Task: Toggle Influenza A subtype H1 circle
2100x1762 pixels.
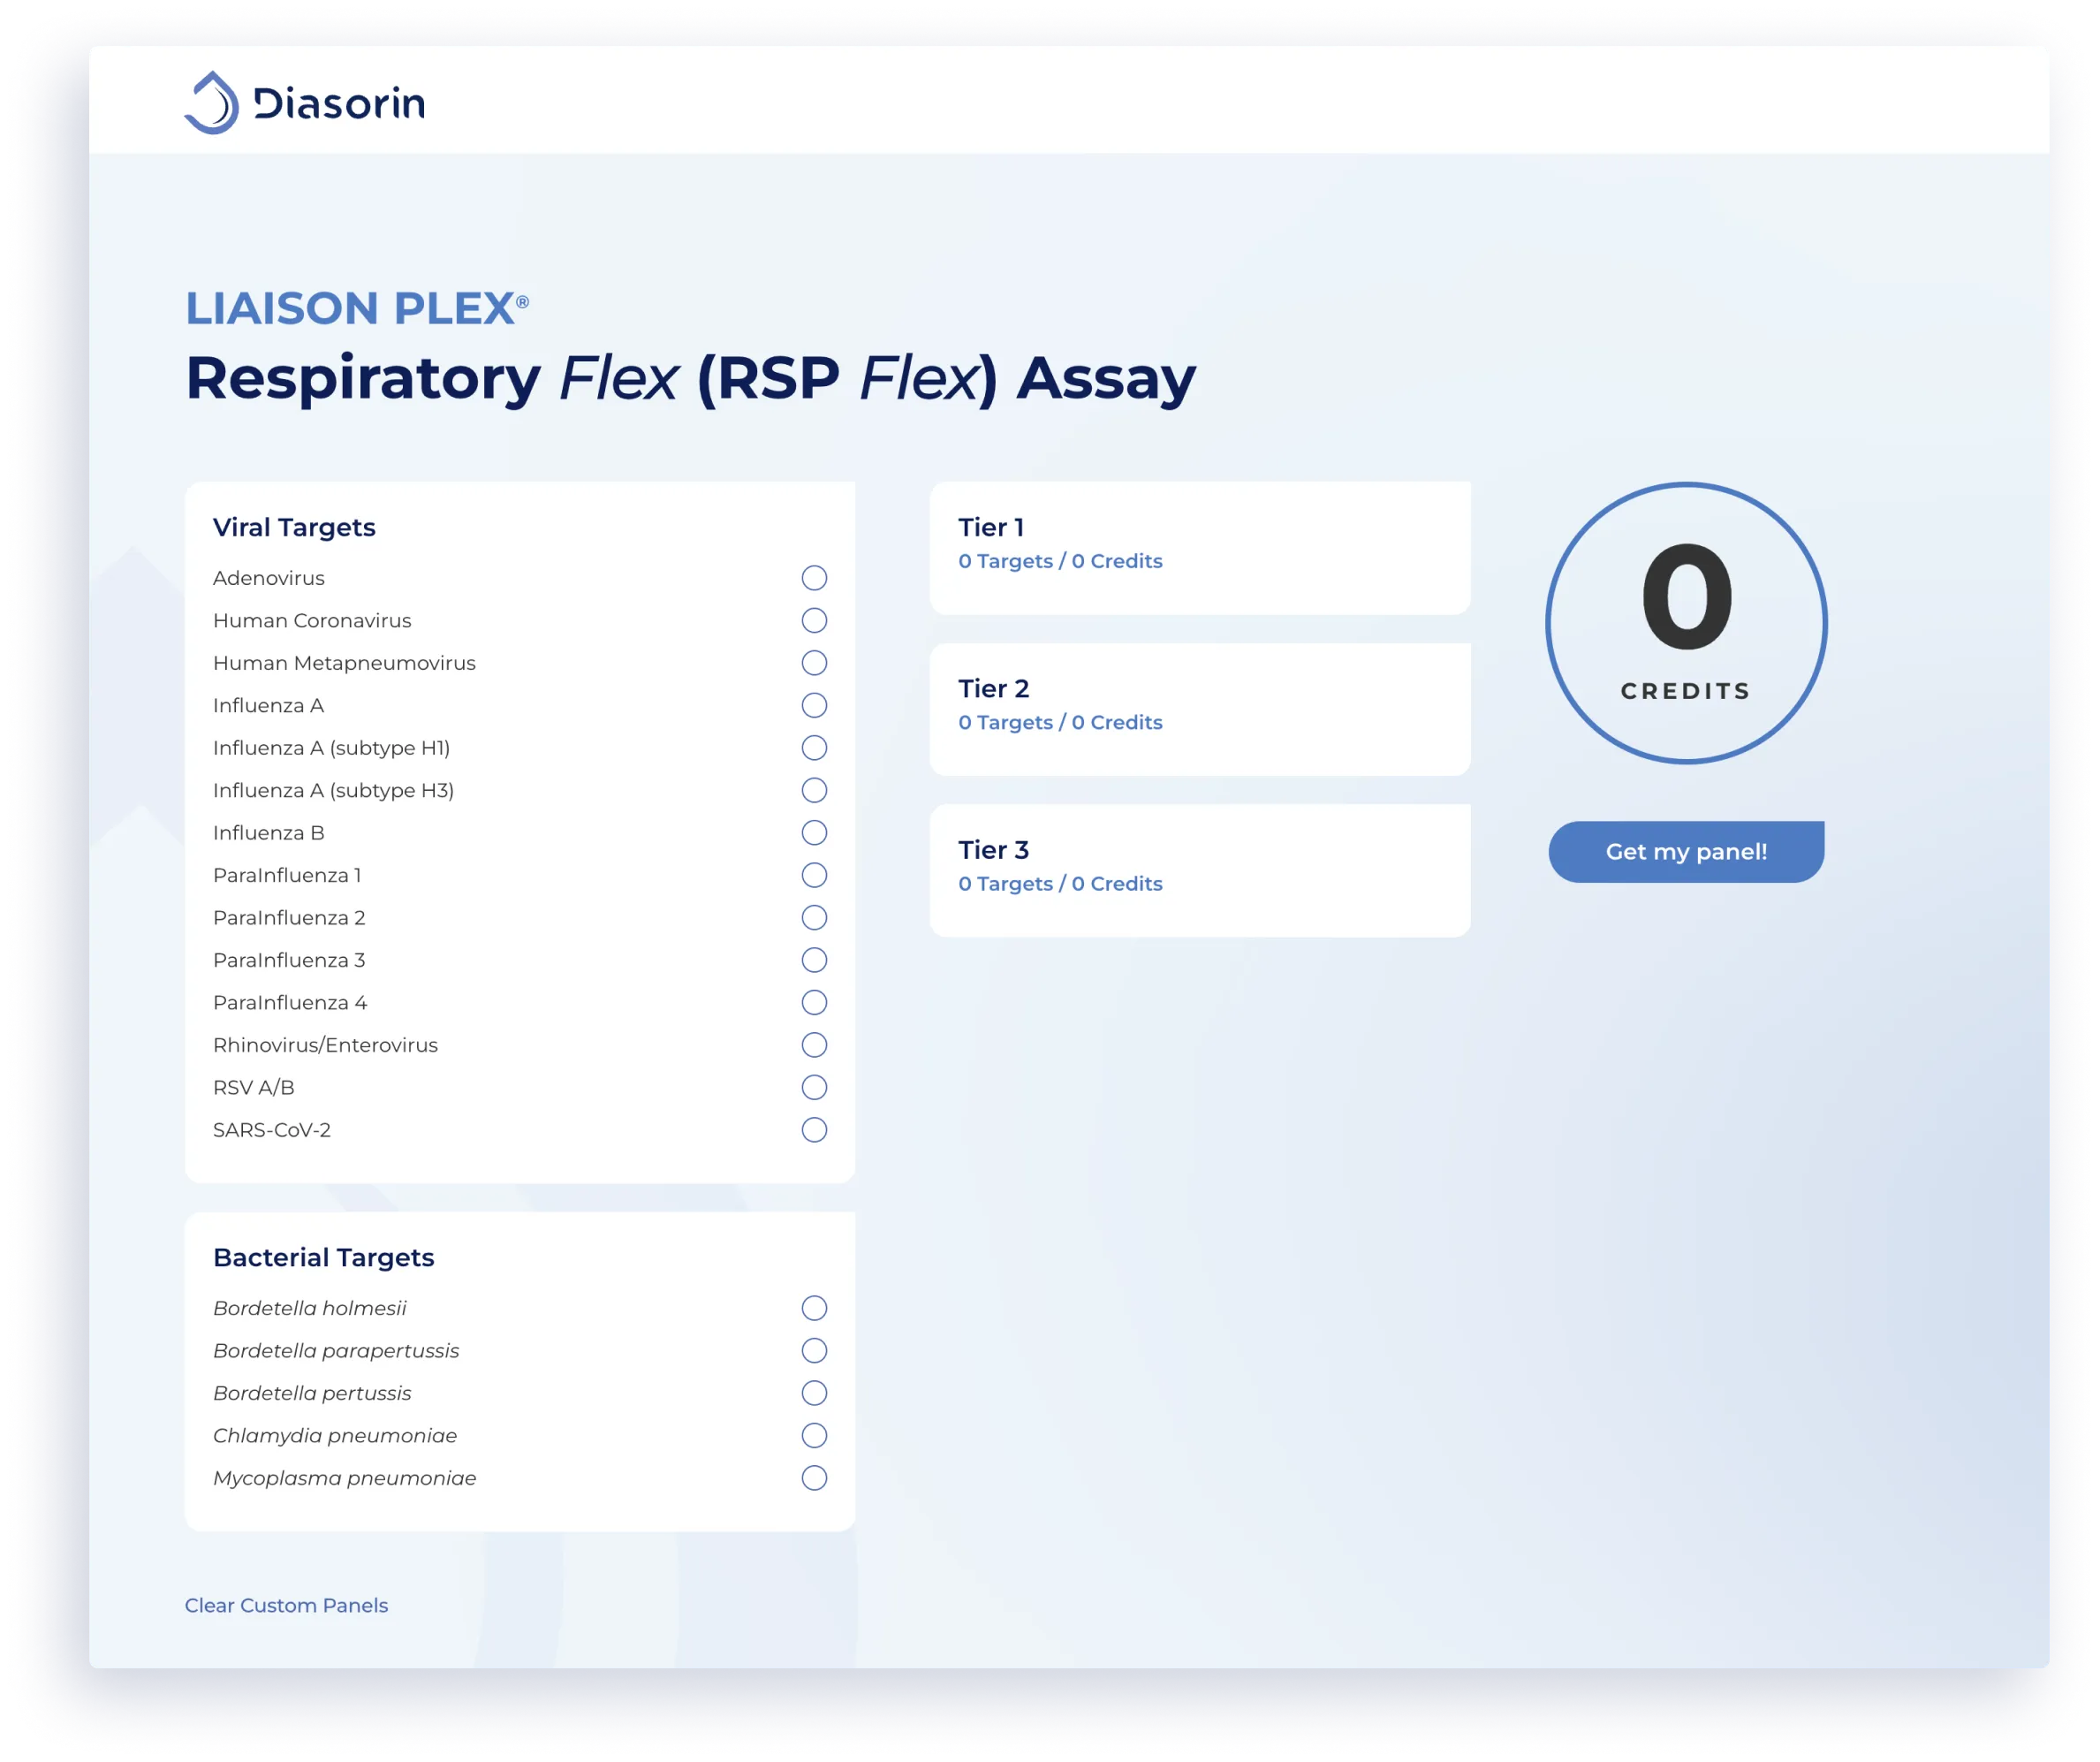Action: 814,748
